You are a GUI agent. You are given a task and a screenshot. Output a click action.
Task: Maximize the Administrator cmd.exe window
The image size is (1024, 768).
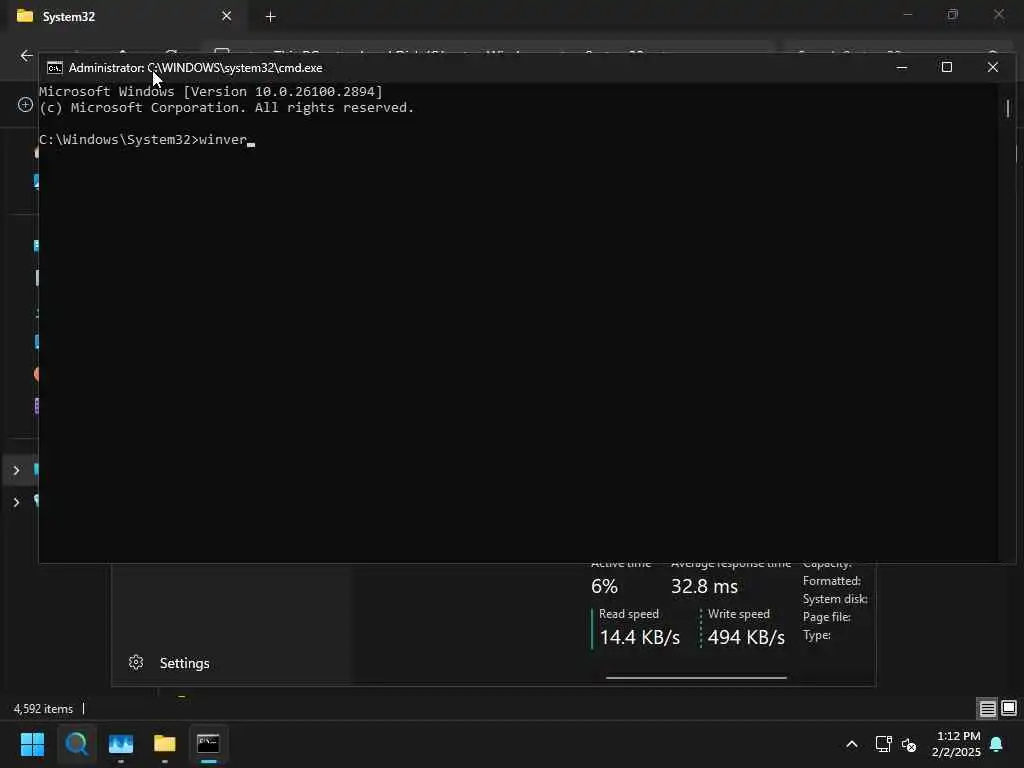(x=946, y=67)
